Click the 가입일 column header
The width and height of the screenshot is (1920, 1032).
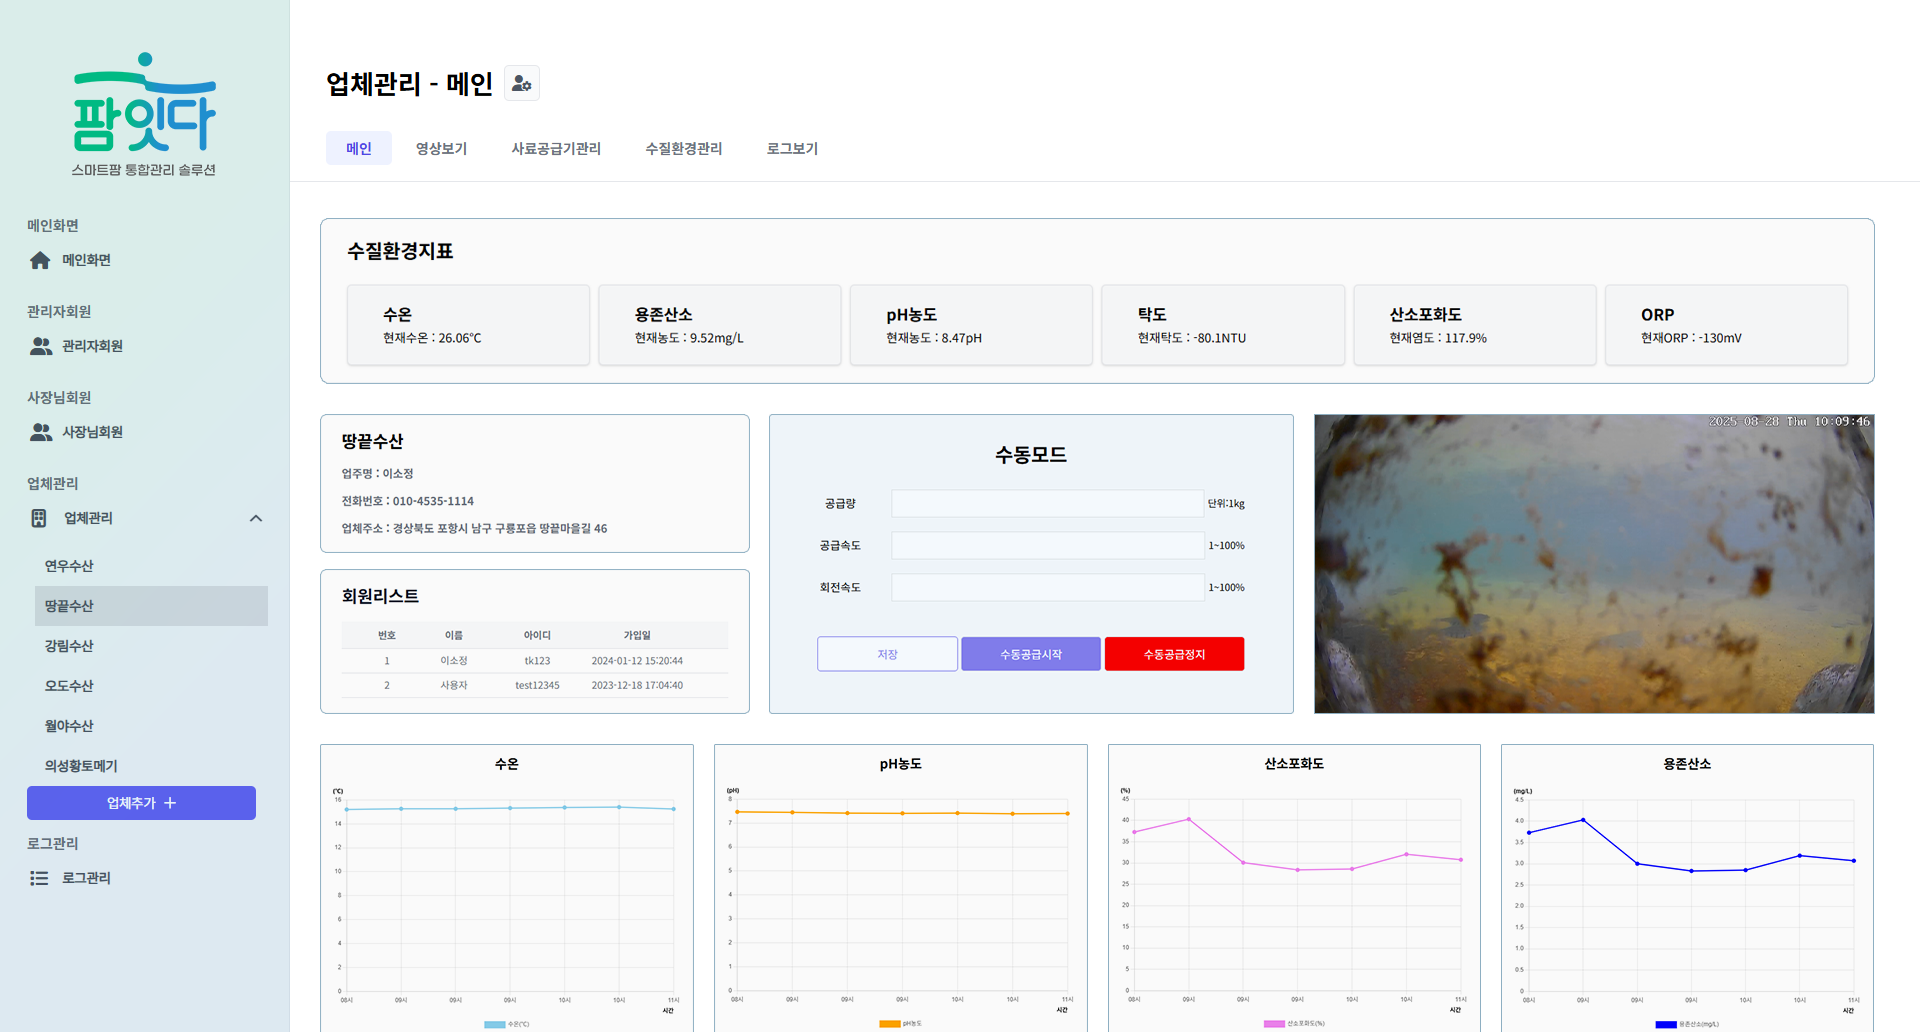pos(637,636)
